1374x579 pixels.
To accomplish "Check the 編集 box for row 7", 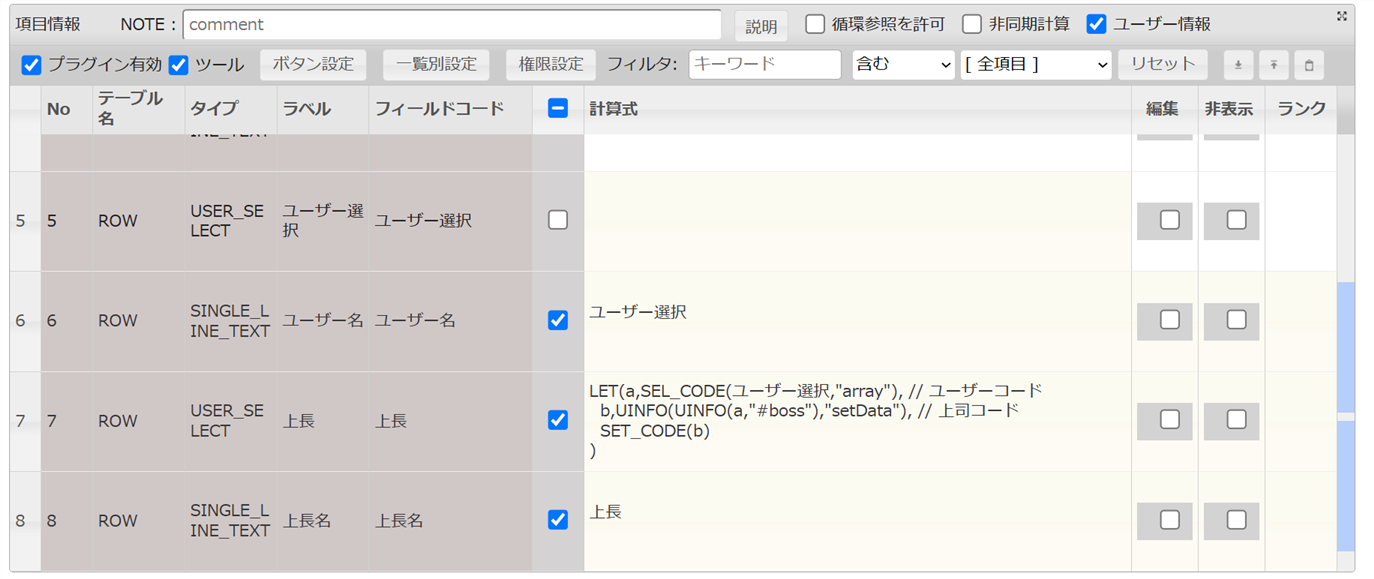I will (1169, 420).
